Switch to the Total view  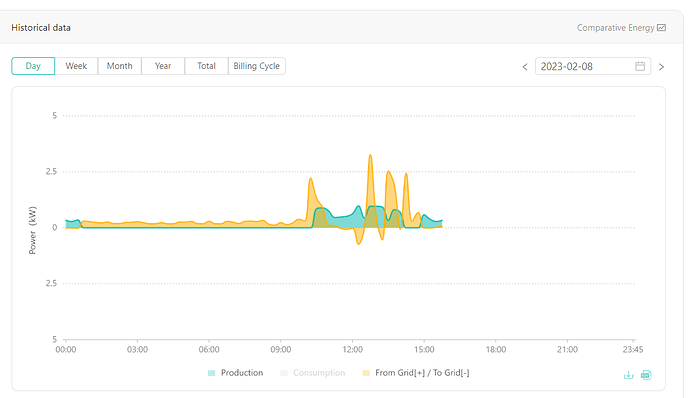[x=206, y=66]
